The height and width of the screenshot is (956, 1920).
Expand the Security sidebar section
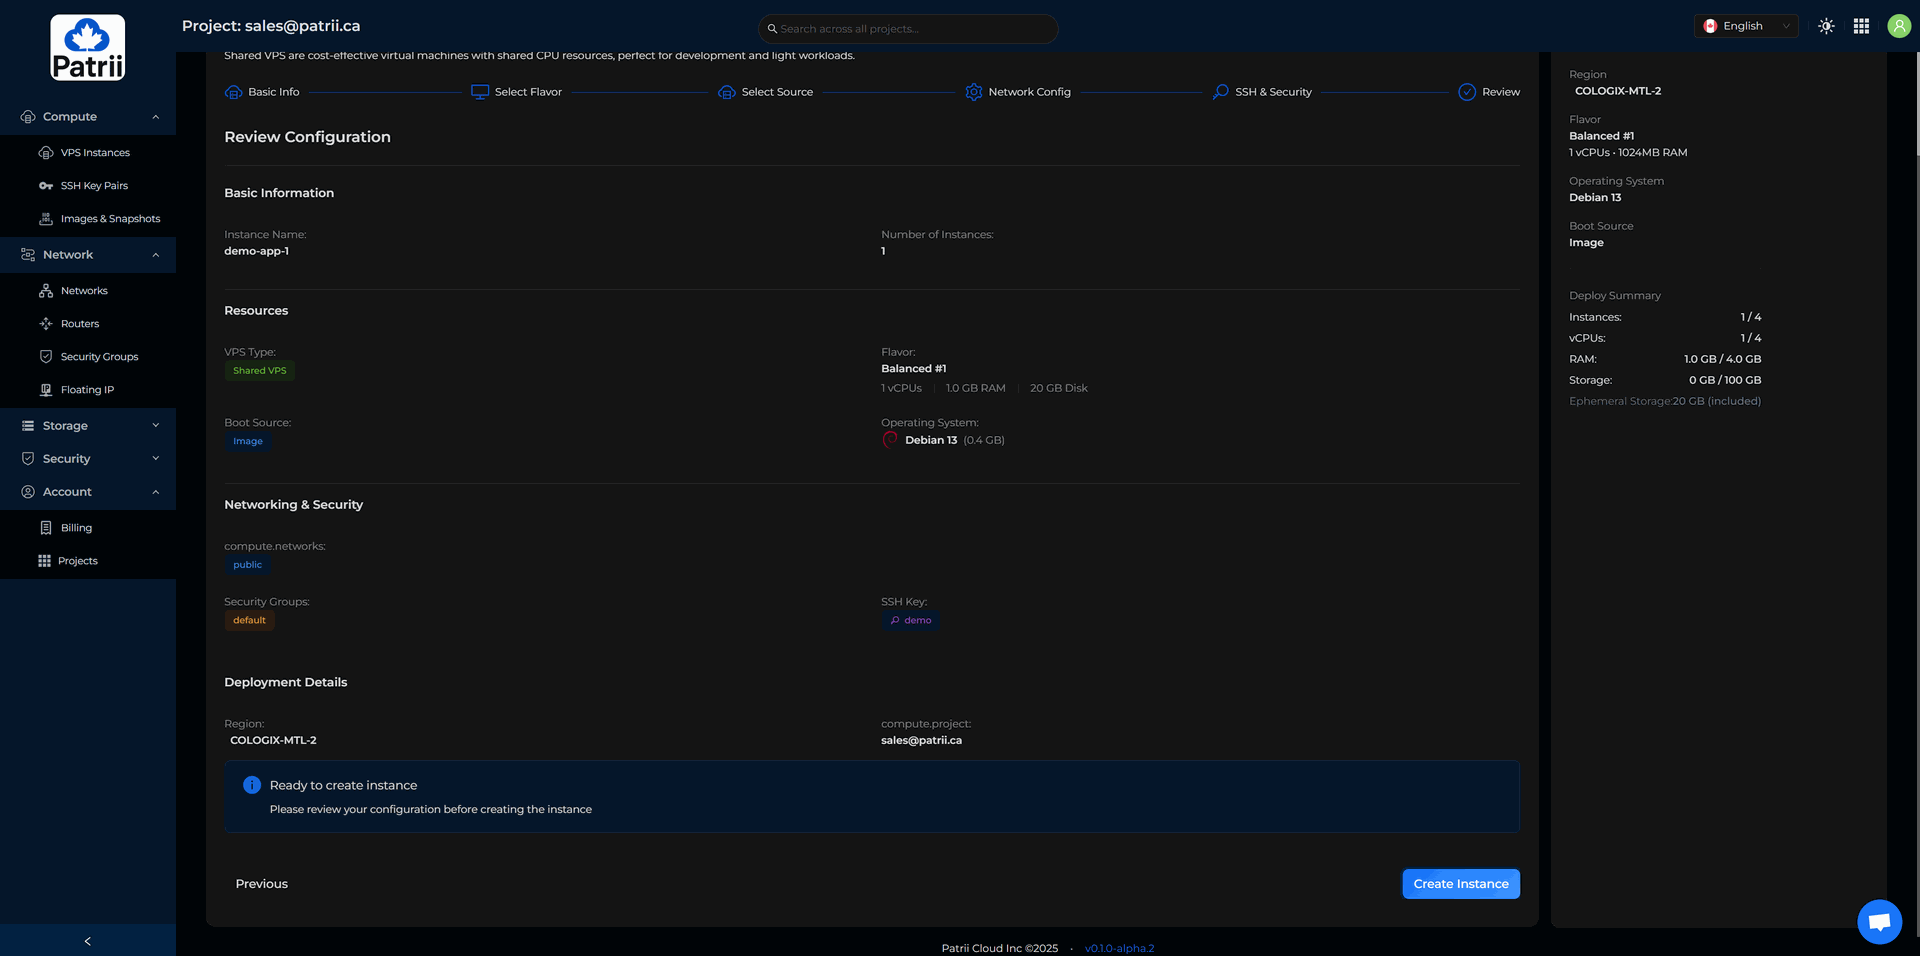pos(88,459)
